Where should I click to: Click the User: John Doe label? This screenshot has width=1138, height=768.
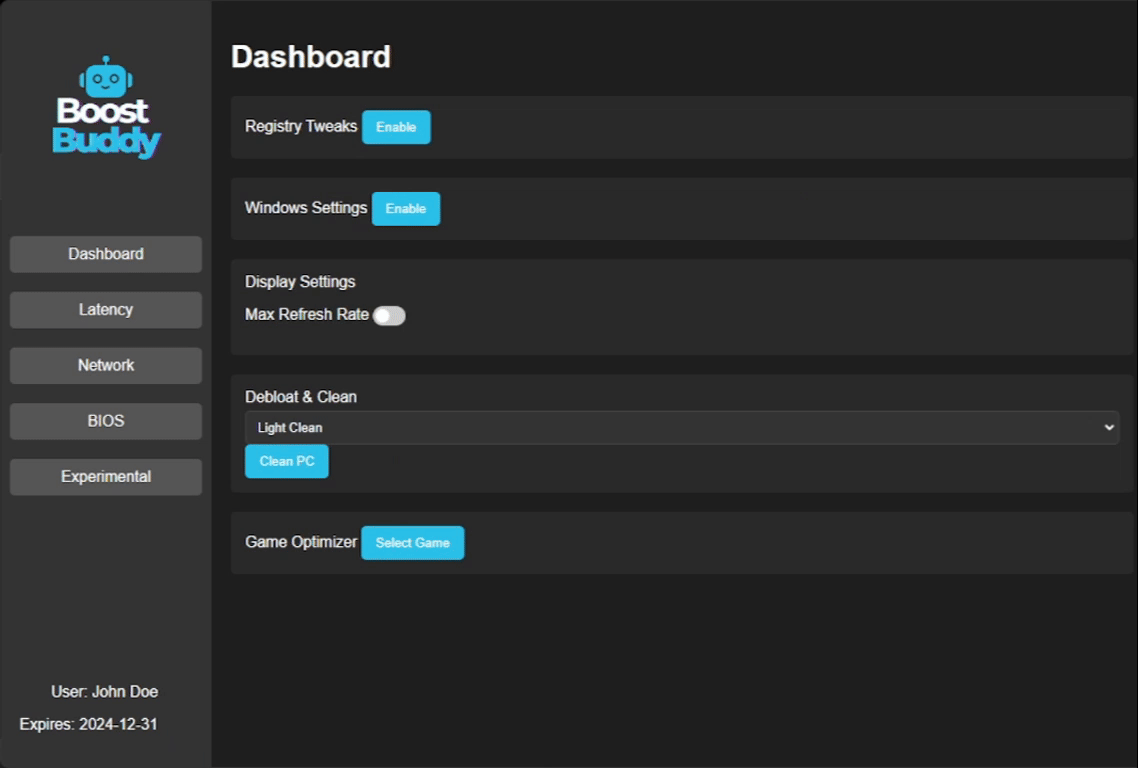105,692
